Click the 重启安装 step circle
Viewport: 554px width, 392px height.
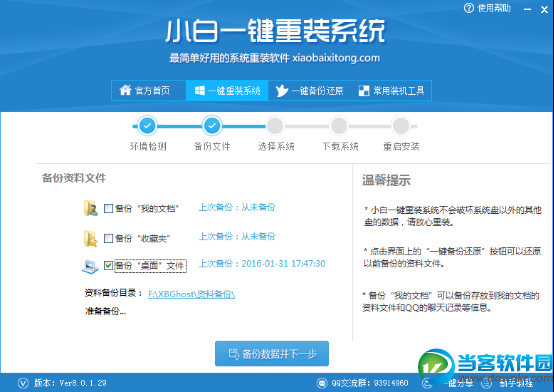click(x=401, y=125)
